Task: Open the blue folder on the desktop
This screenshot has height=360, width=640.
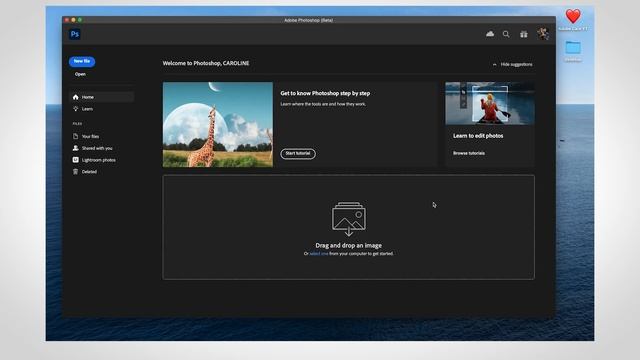Action: (573, 47)
